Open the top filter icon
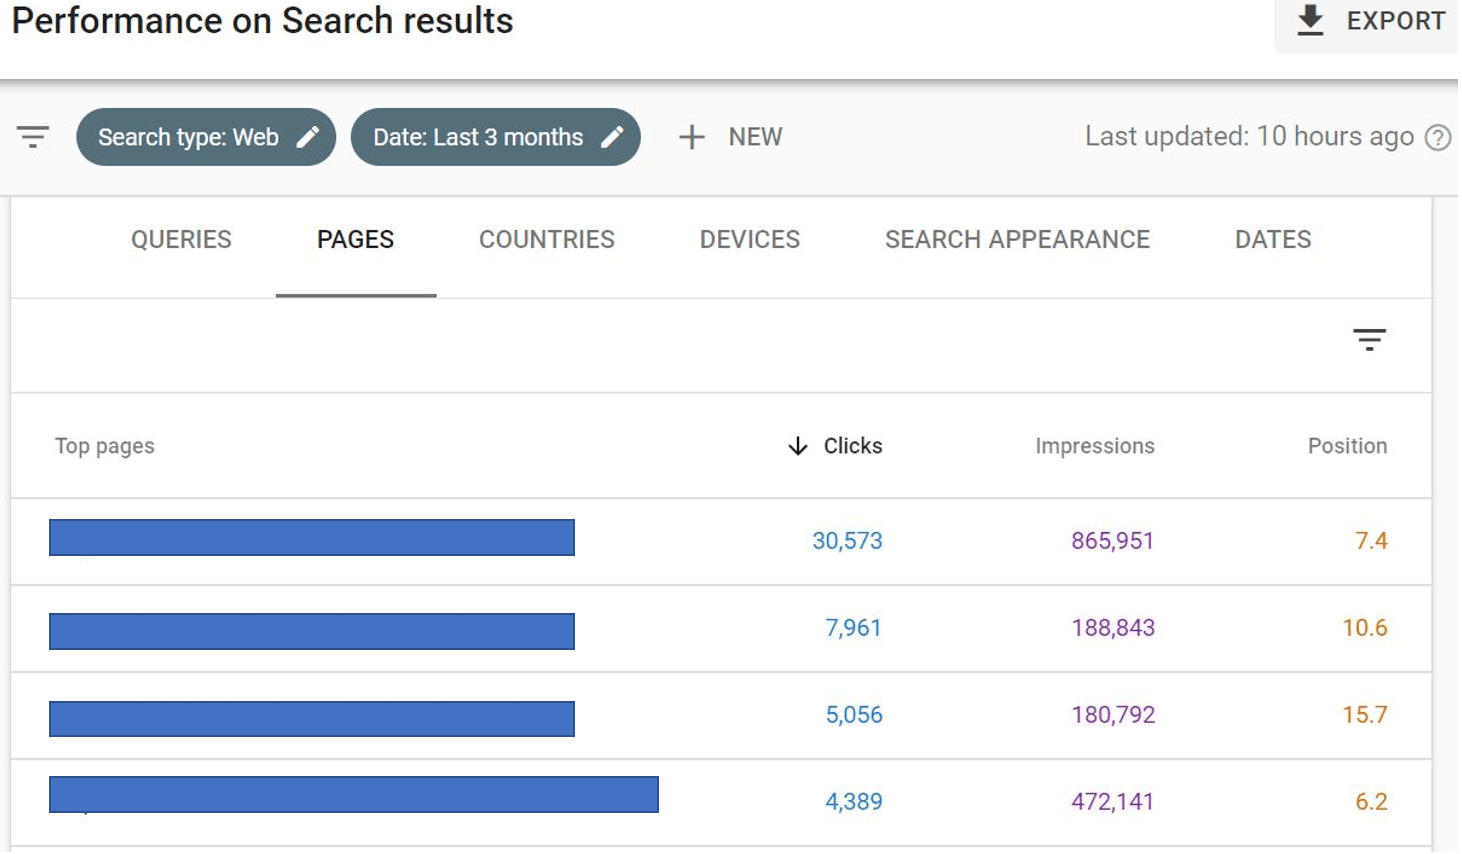1462x854 pixels. (33, 137)
